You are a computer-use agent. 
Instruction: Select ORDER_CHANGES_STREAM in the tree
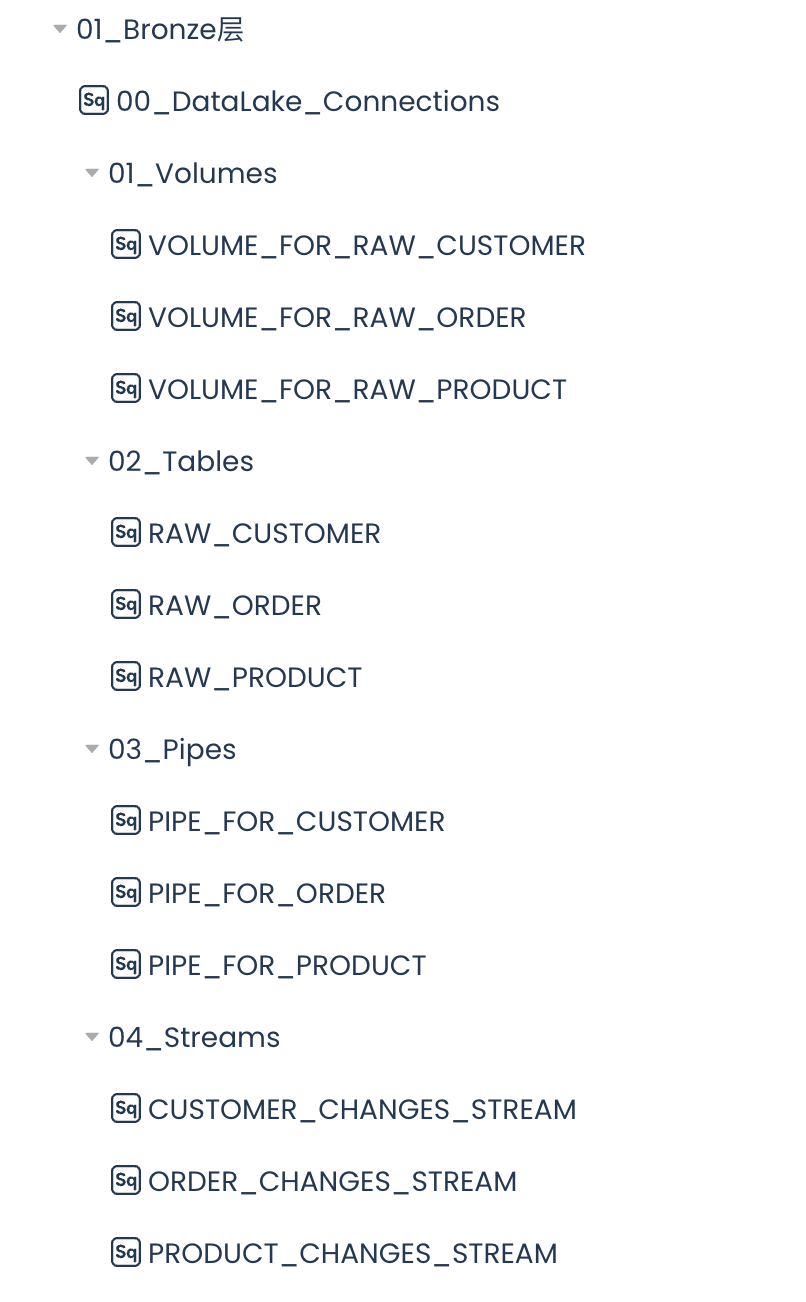coord(332,1181)
